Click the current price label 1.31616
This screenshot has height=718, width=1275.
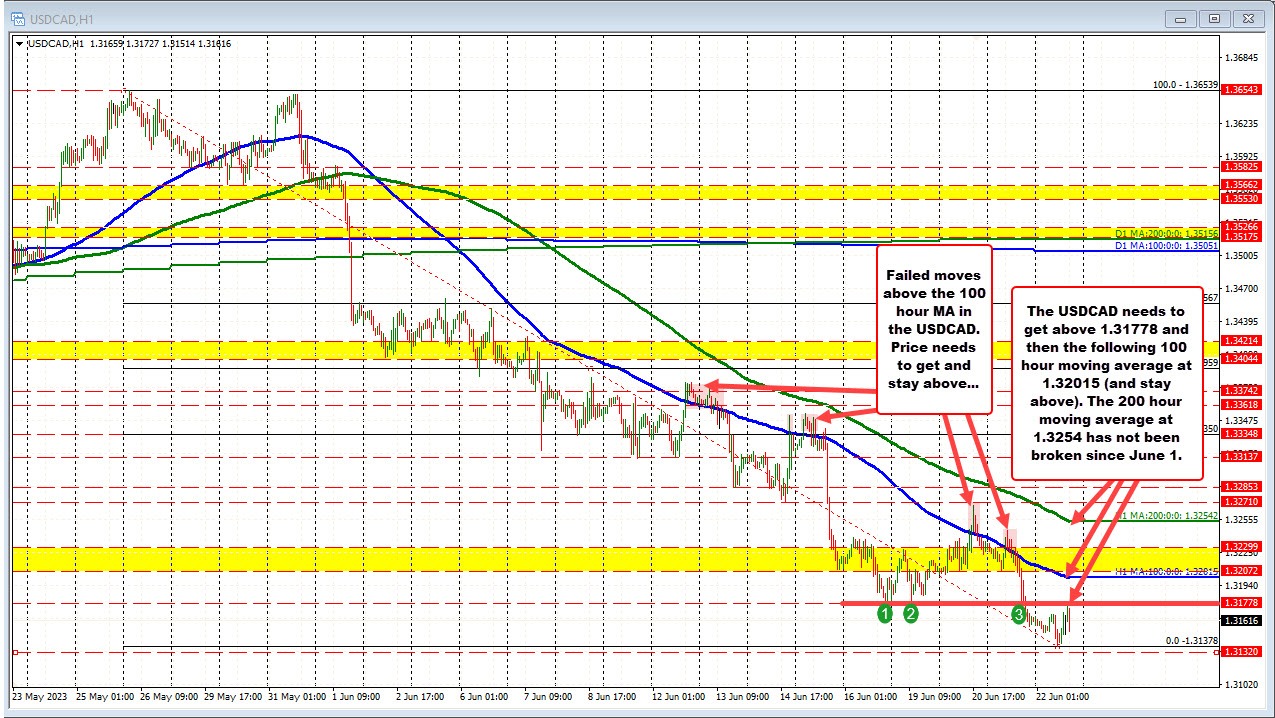[1239, 621]
